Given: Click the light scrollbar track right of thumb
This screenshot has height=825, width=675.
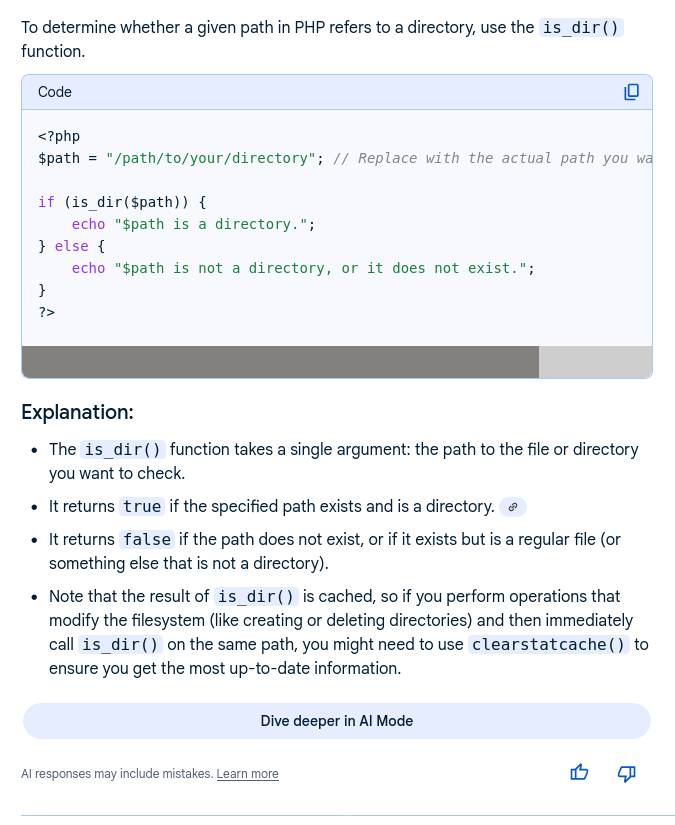Looking at the screenshot, I should 595,362.
